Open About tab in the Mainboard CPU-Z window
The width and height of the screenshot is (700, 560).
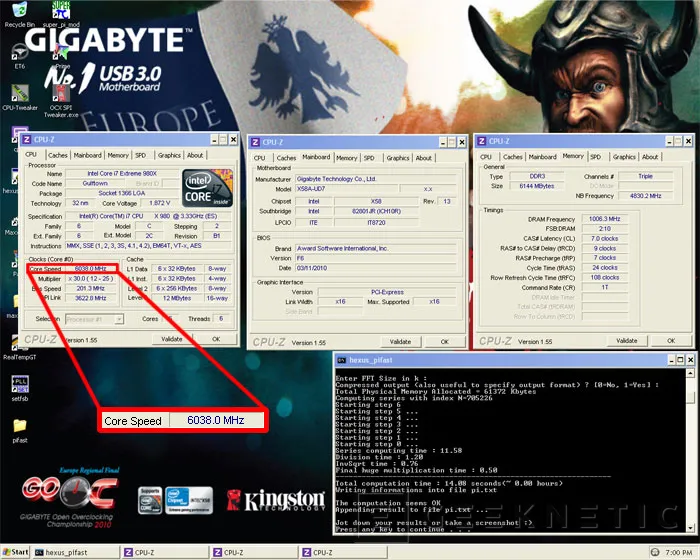424,158
